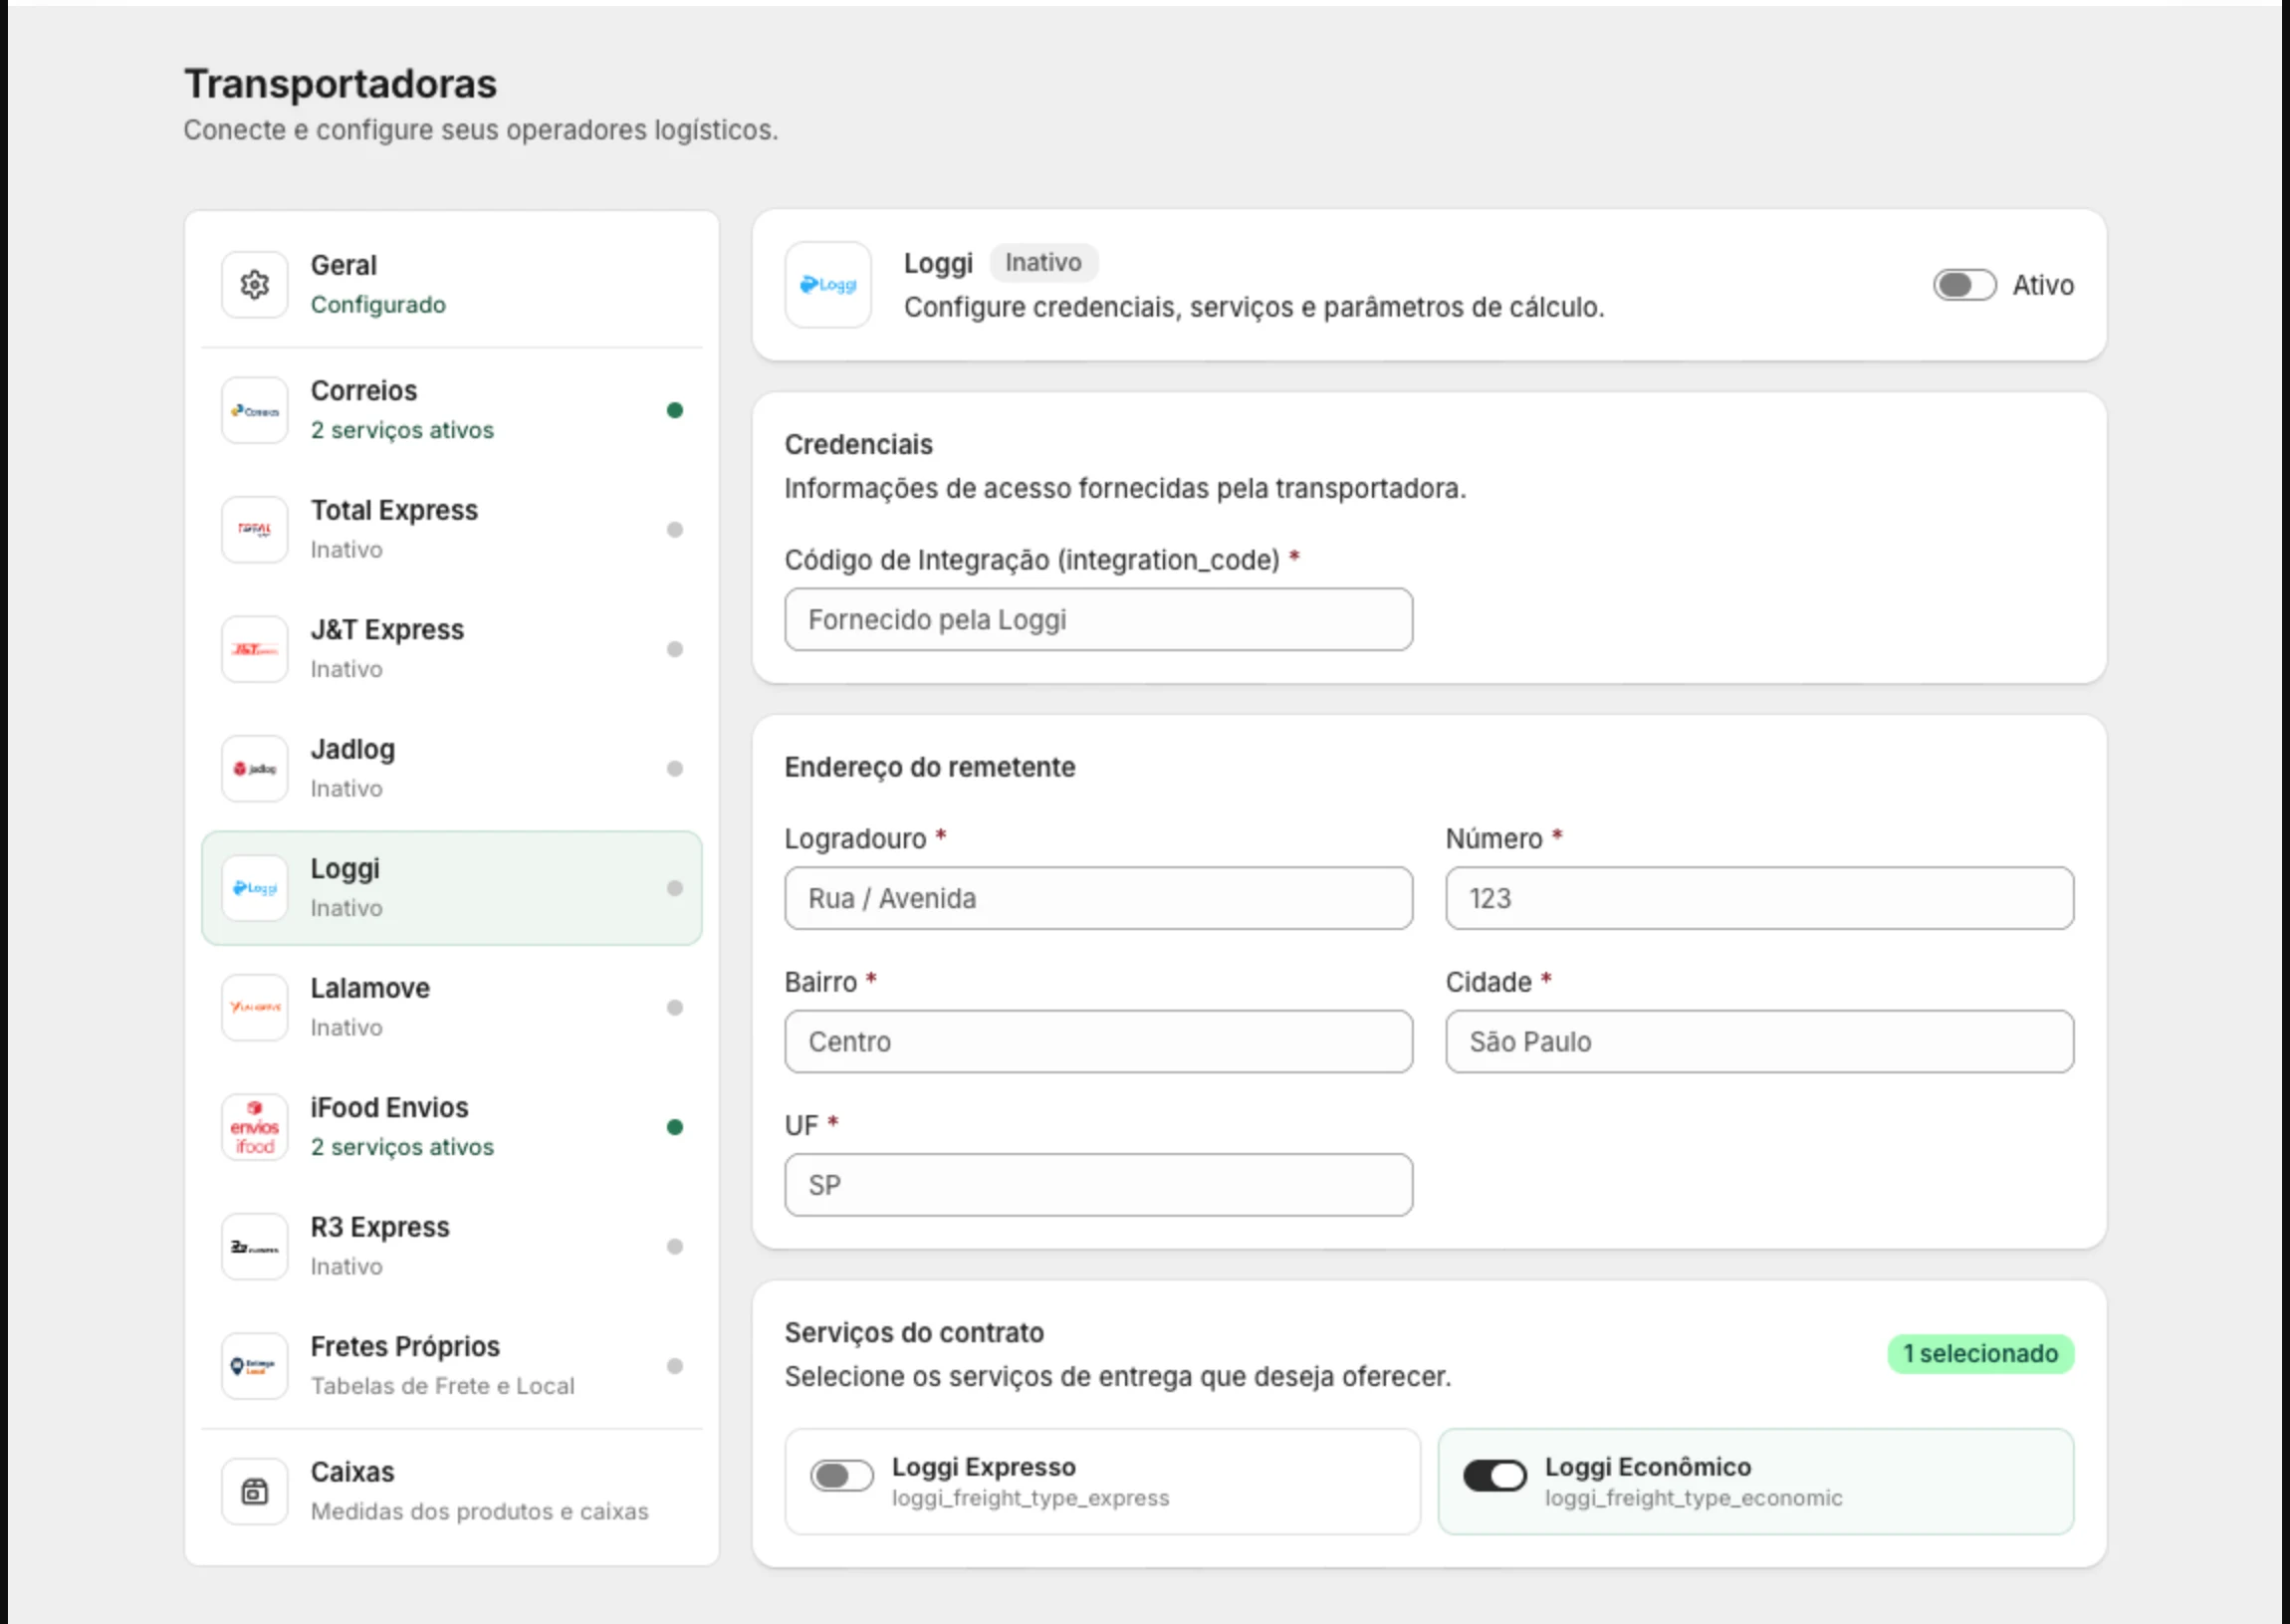
Task: Click 'Configurado' status under Geral
Action: click(x=378, y=305)
